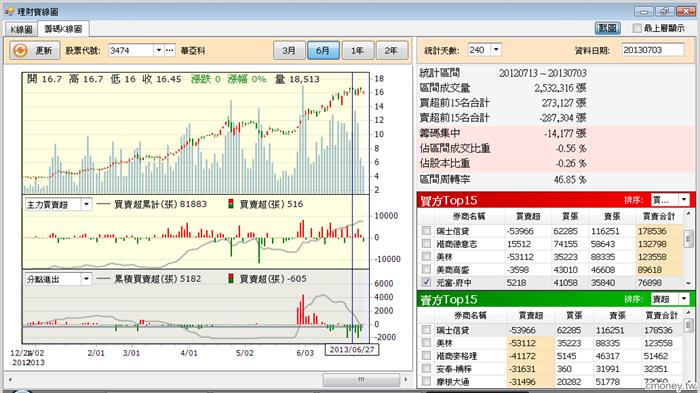Check the 瑞士信貸 row in 賣方Top15
Viewport: 700px width, 393px height.
click(426, 330)
